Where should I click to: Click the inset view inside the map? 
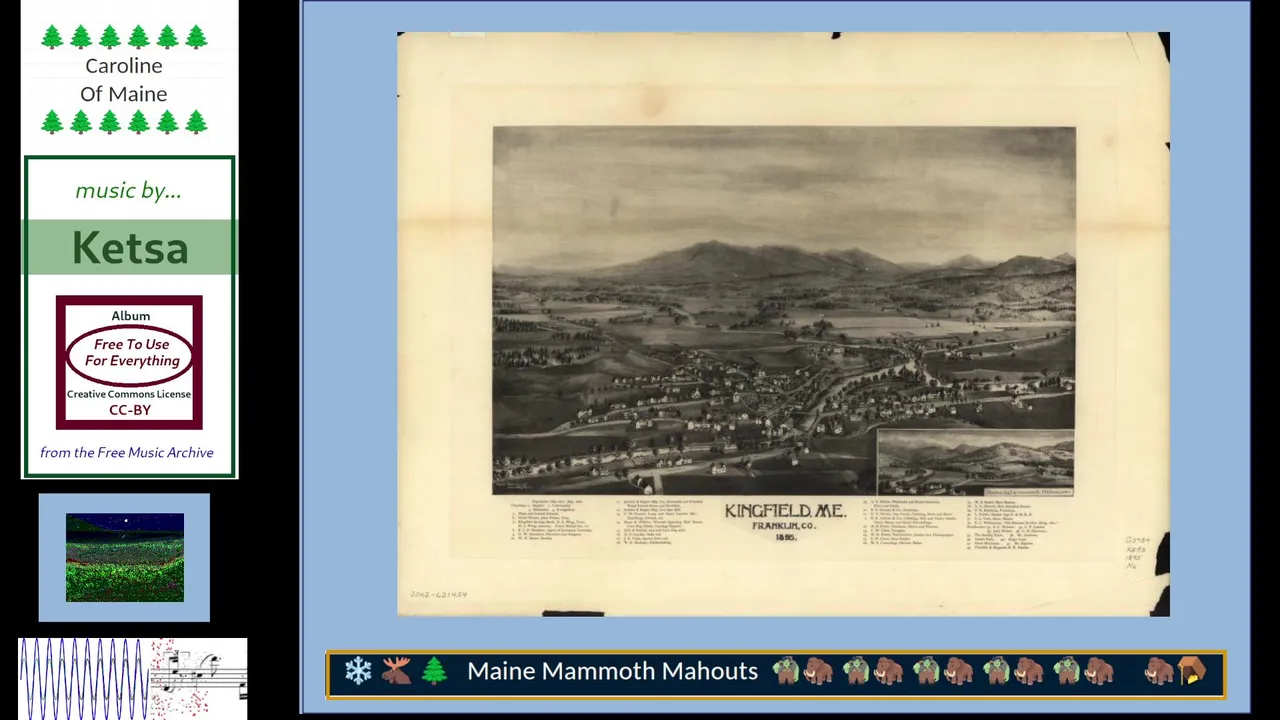(976, 463)
